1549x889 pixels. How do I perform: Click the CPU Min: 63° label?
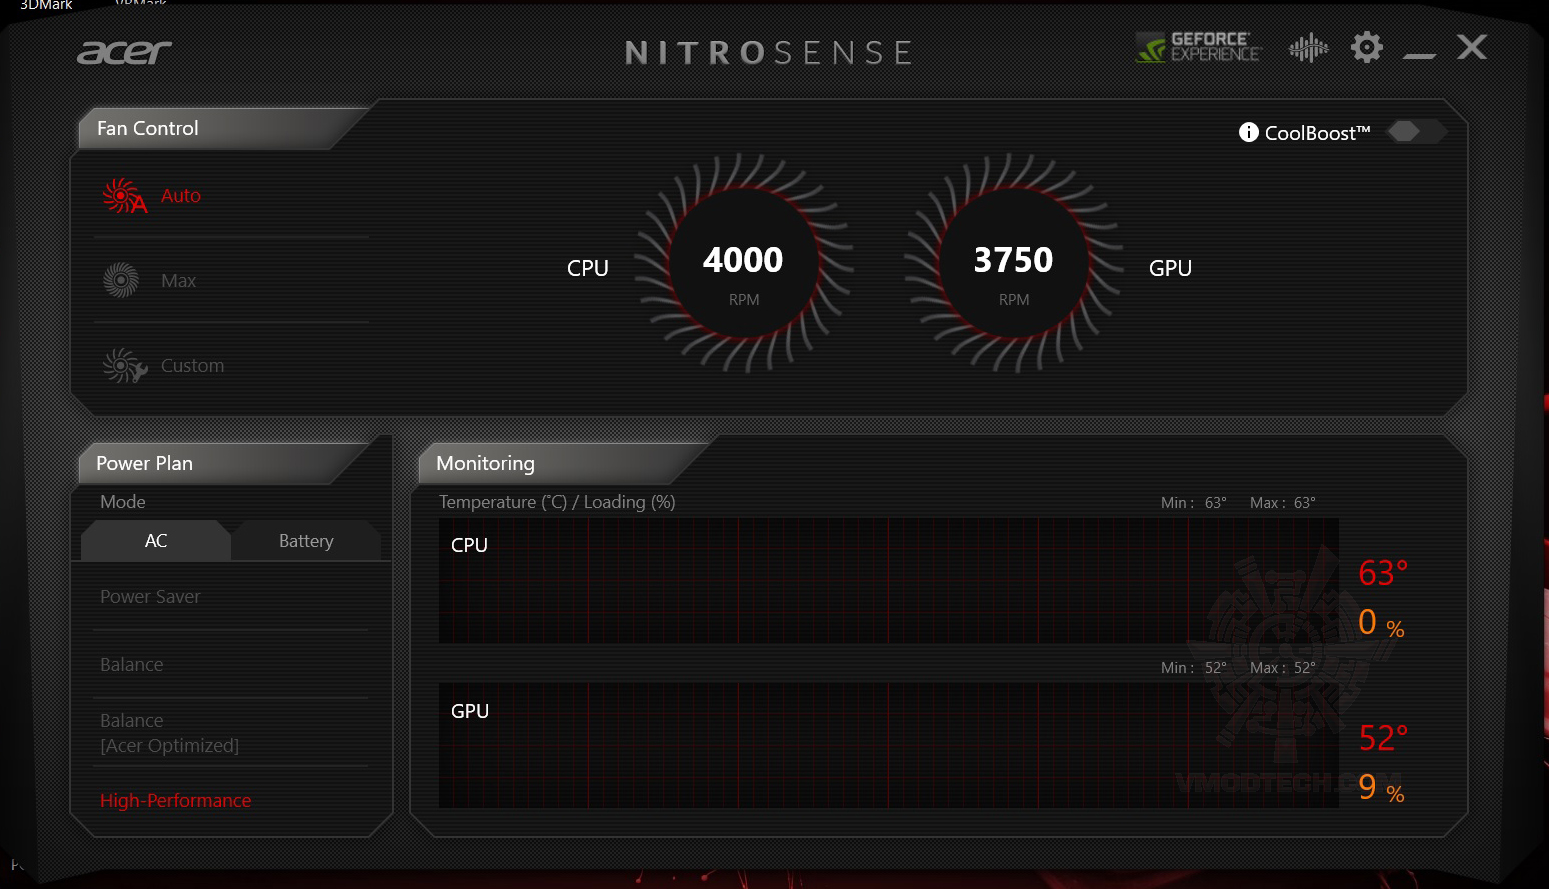1194,503
